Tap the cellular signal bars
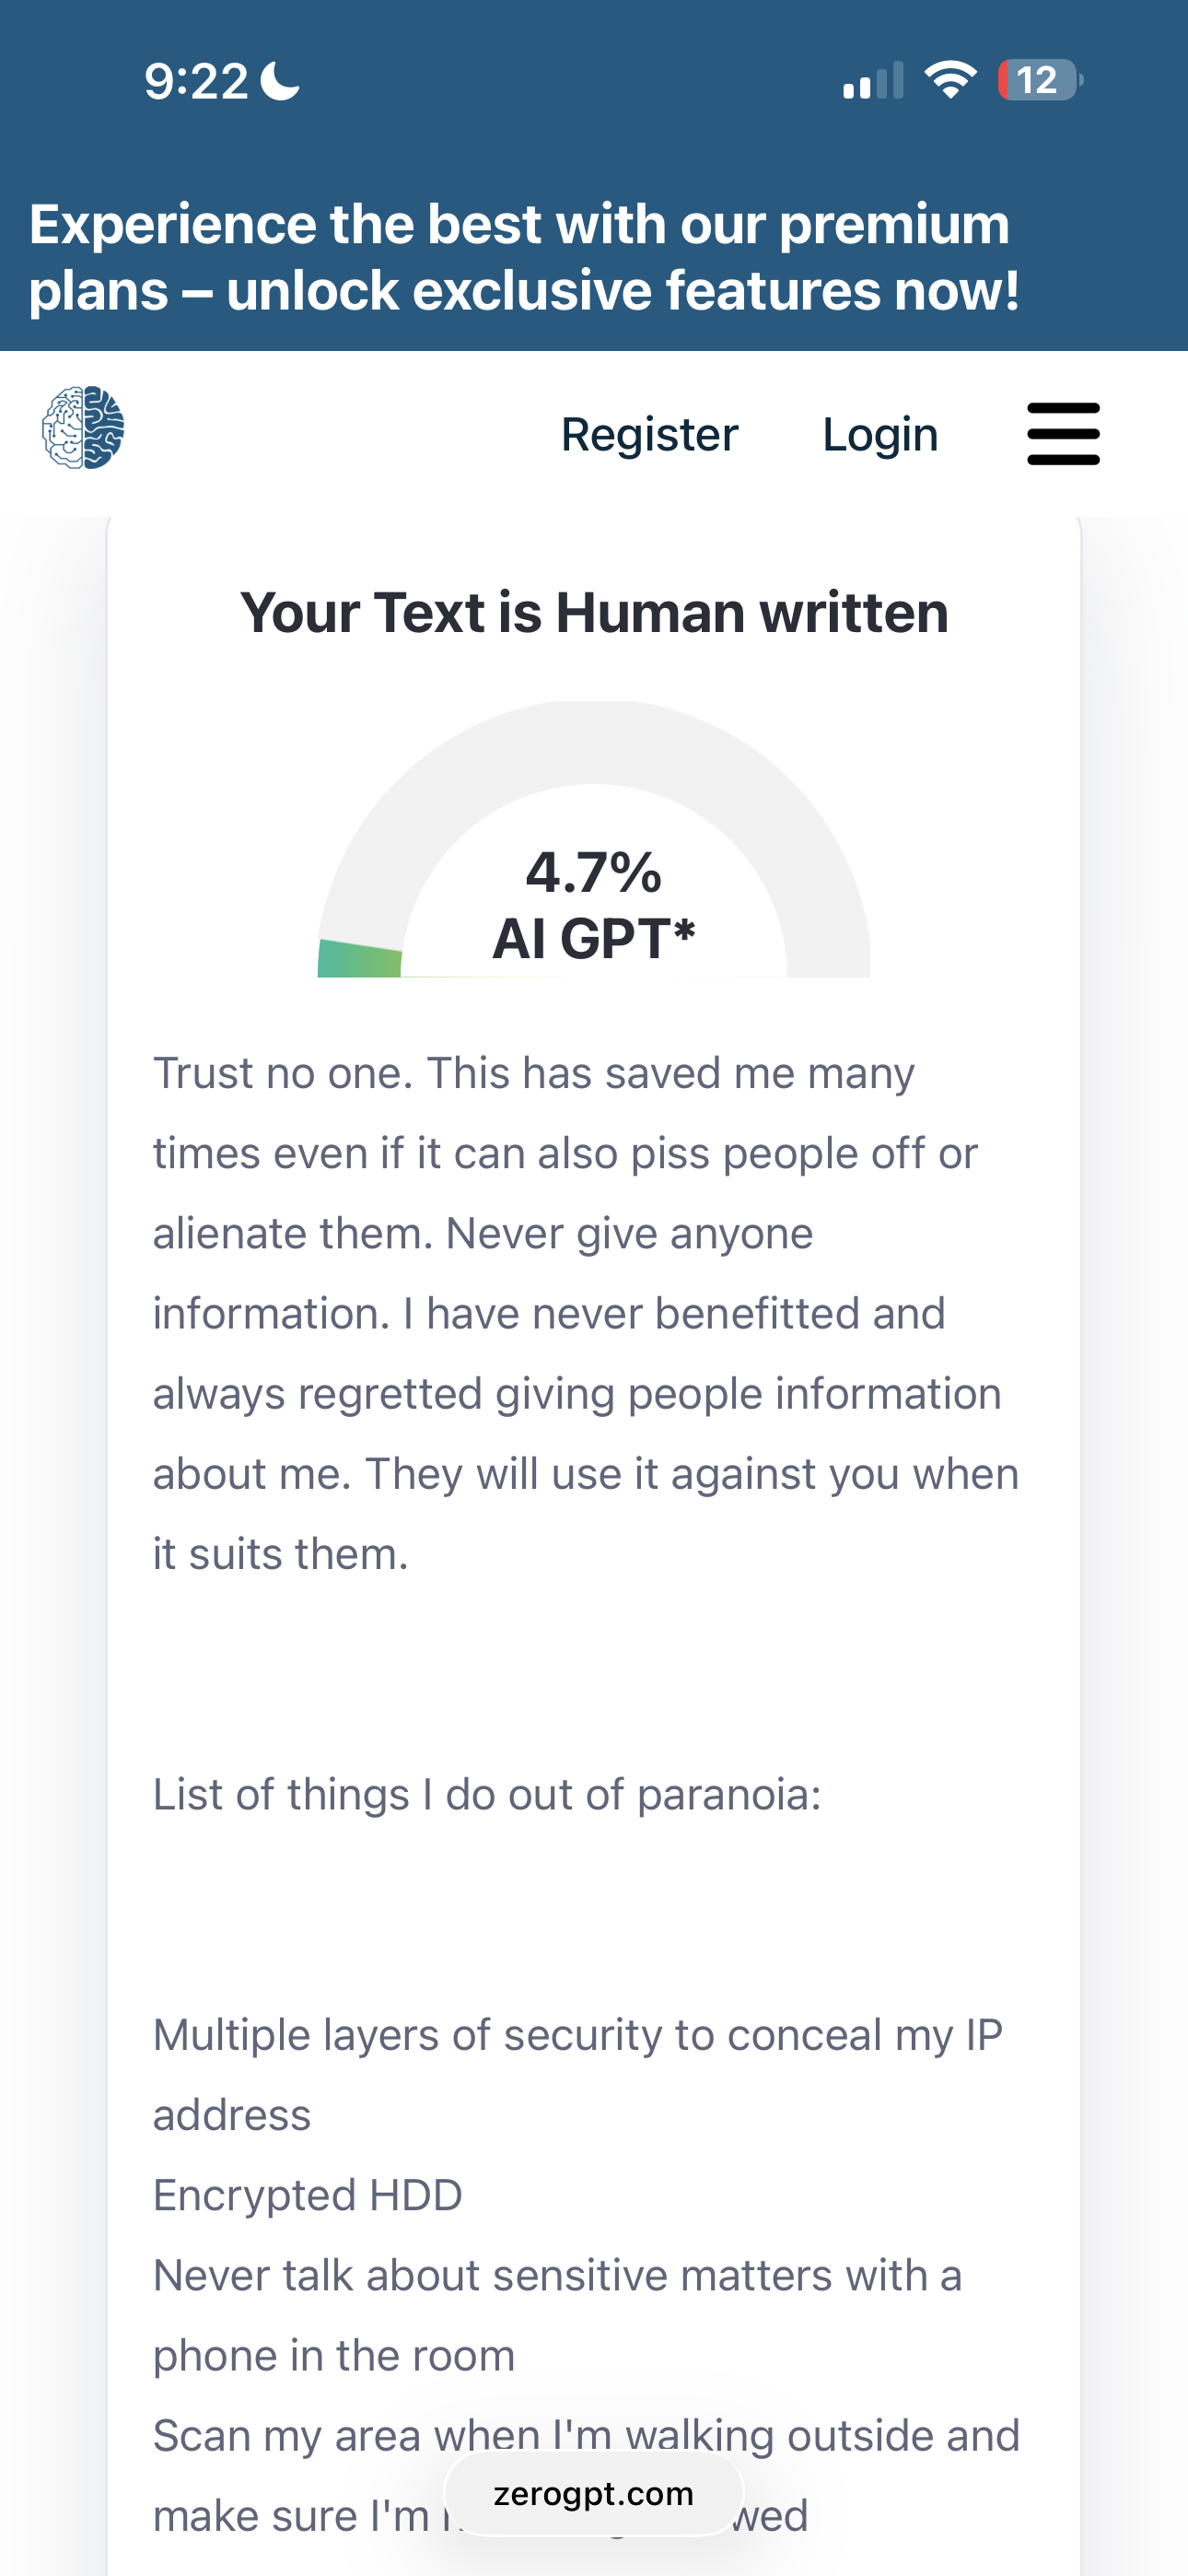Screen dimensions: 1188x2576 pyautogui.click(x=873, y=81)
